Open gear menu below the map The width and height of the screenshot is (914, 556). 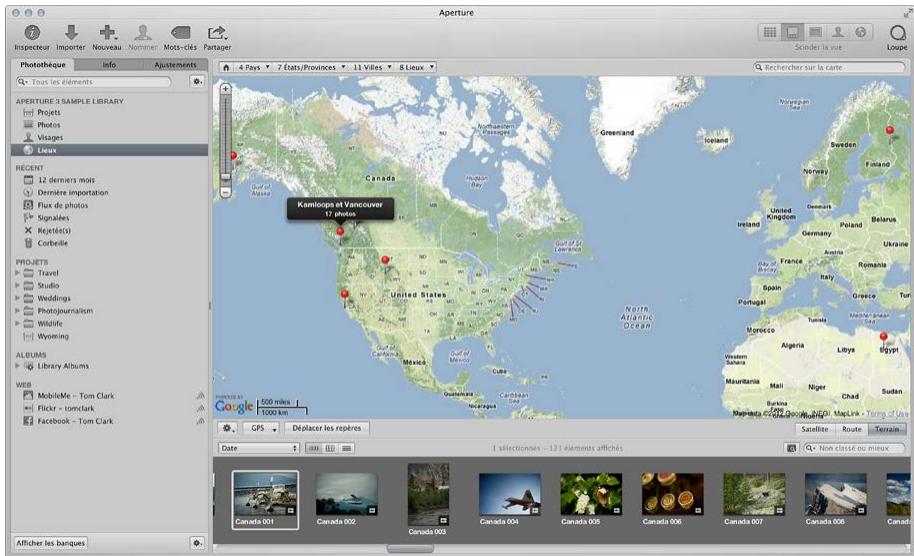click(x=228, y=428)
